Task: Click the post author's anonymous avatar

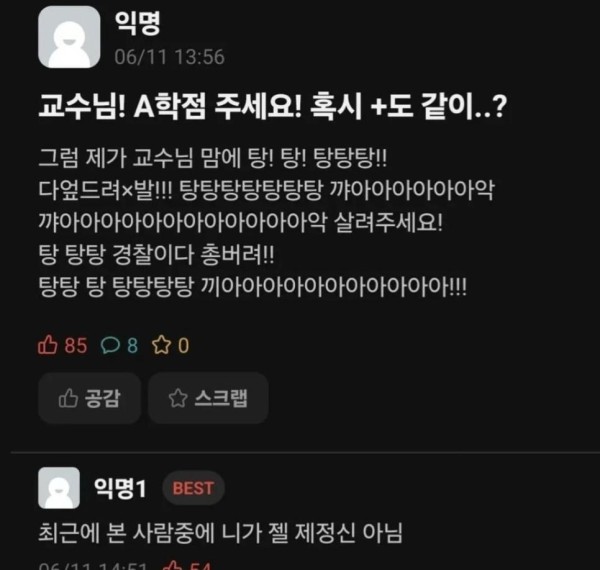Action: (69, 37)
